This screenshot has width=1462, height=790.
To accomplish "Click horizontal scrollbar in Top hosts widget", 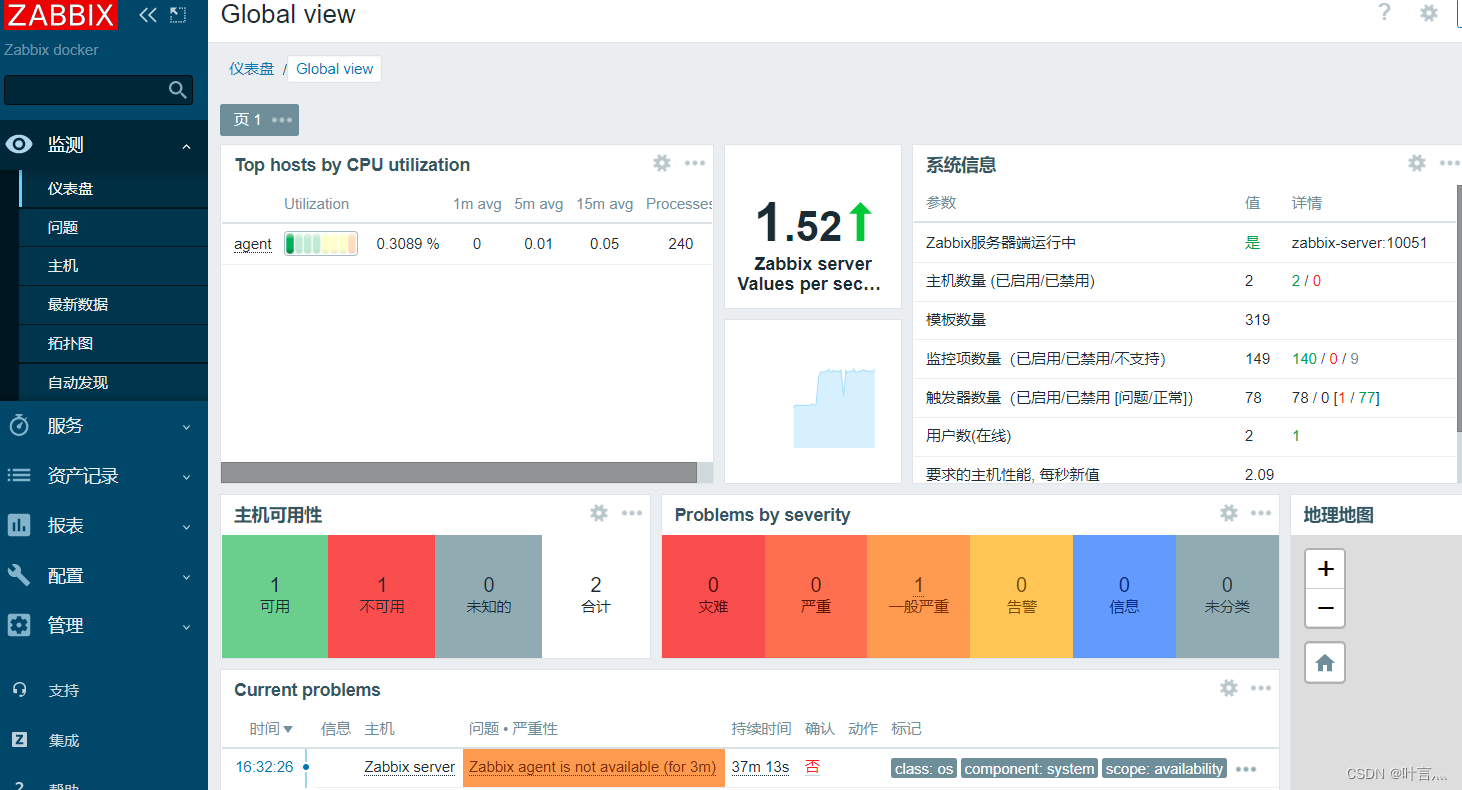I will [x=458, y=472].
